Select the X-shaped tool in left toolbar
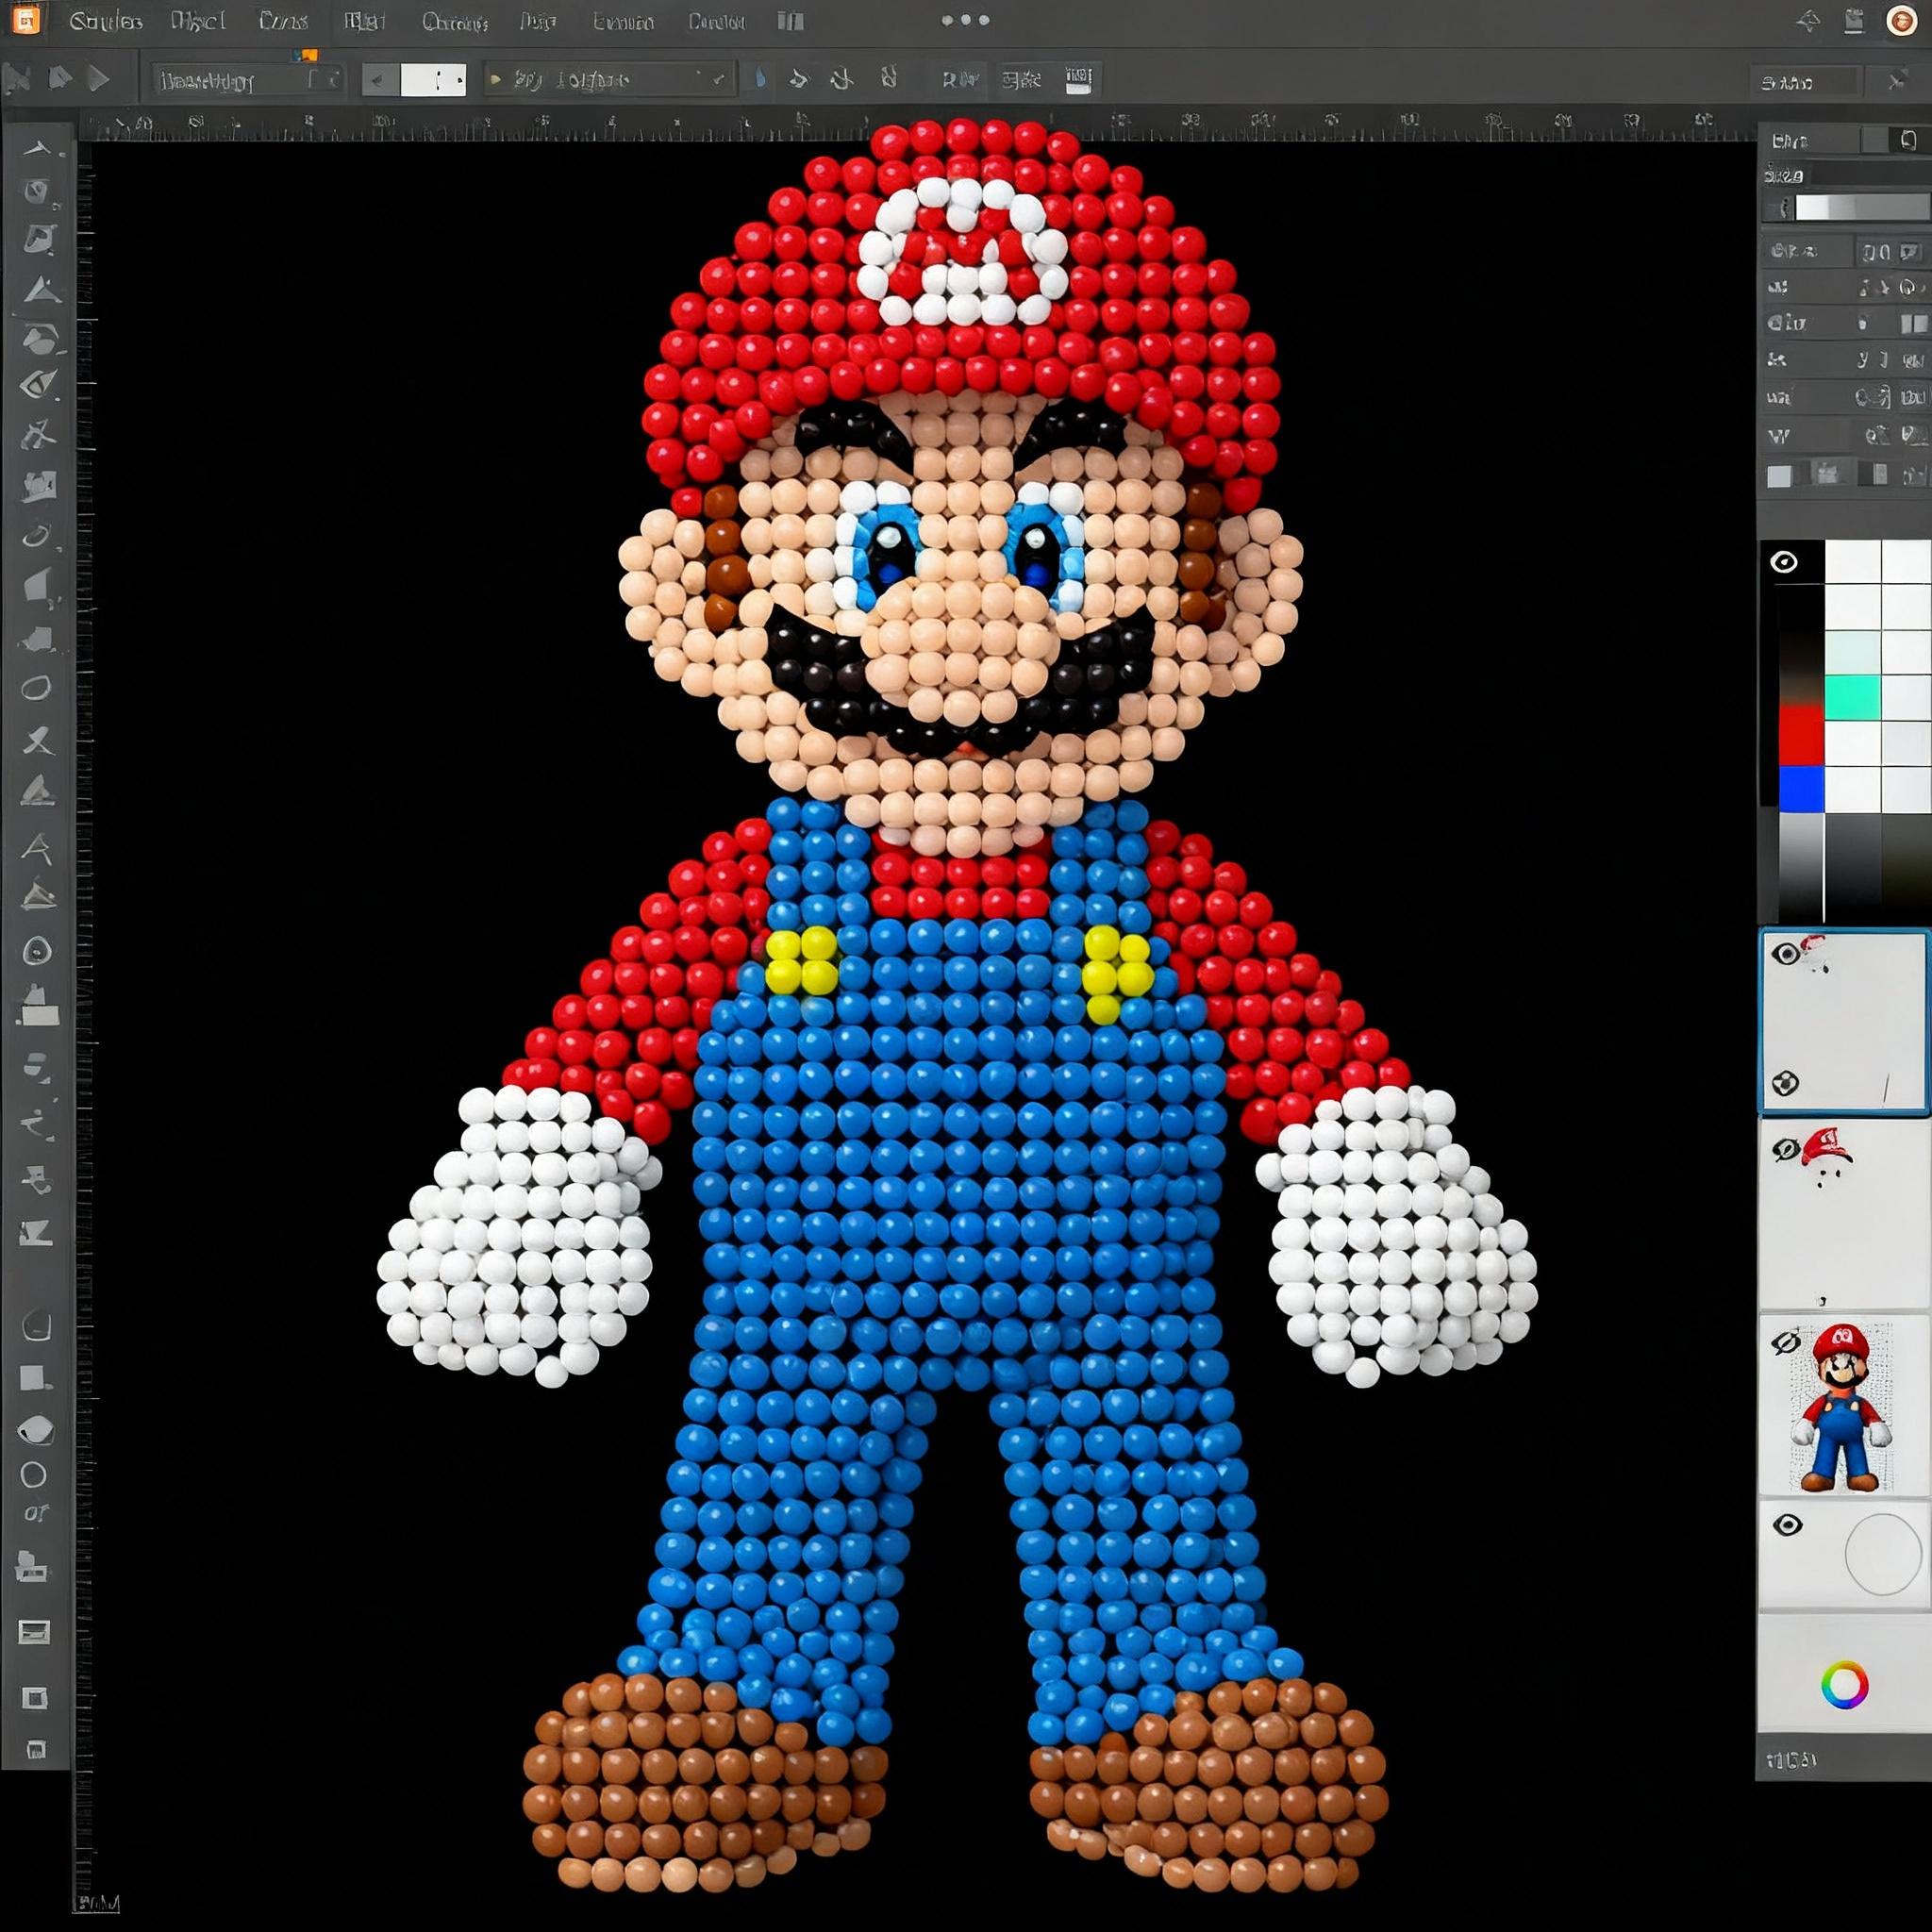Viewport: 1932px width, 1932px height. pyautogui.click(x=37, y=741)
